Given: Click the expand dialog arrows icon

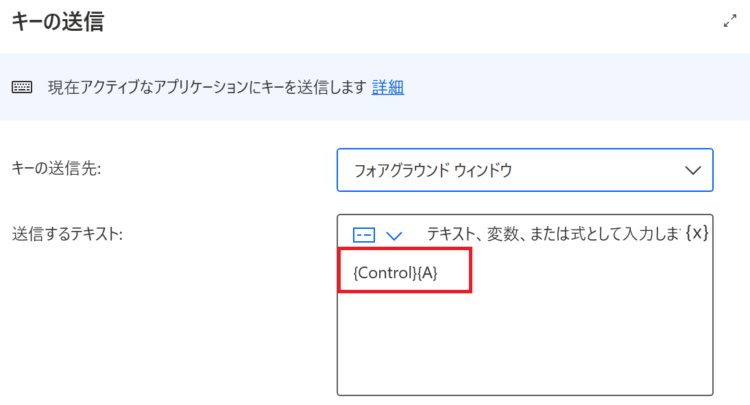Looking at the screenshot, I should pyautogui.click(x=730, y=21).
